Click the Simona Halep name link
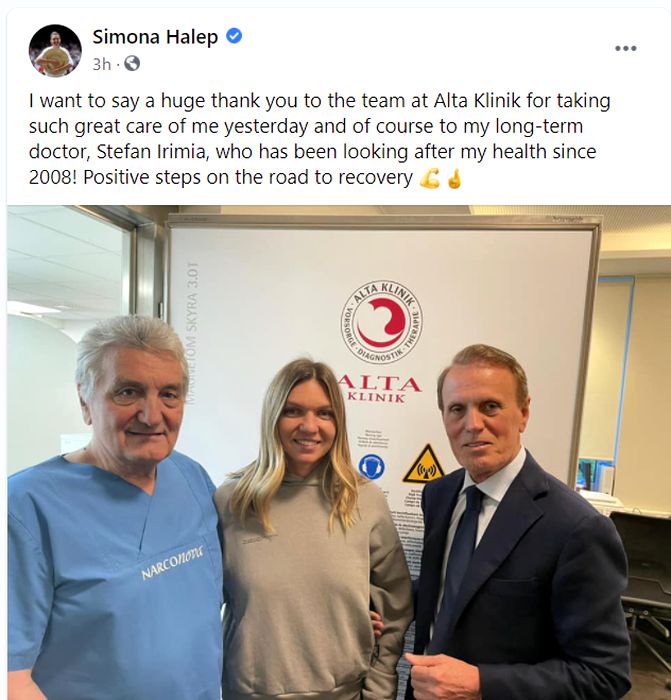671x700 pixels. 155,37
